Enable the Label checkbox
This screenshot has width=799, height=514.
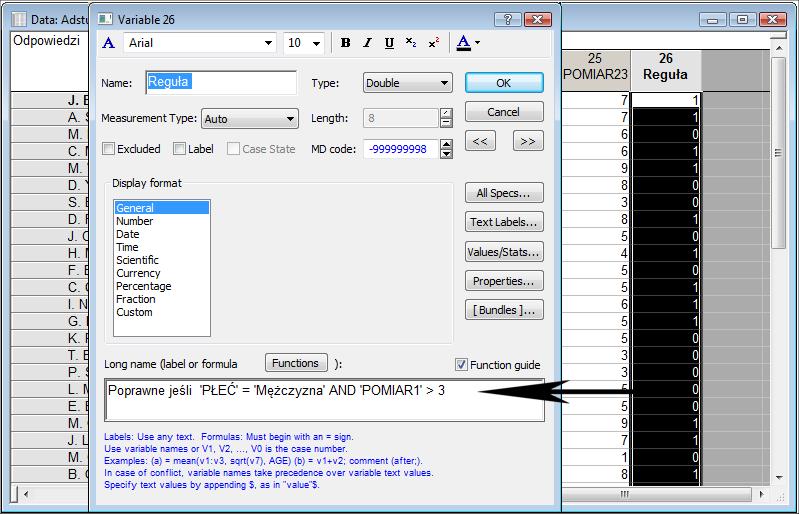click(x=179, y=149)
